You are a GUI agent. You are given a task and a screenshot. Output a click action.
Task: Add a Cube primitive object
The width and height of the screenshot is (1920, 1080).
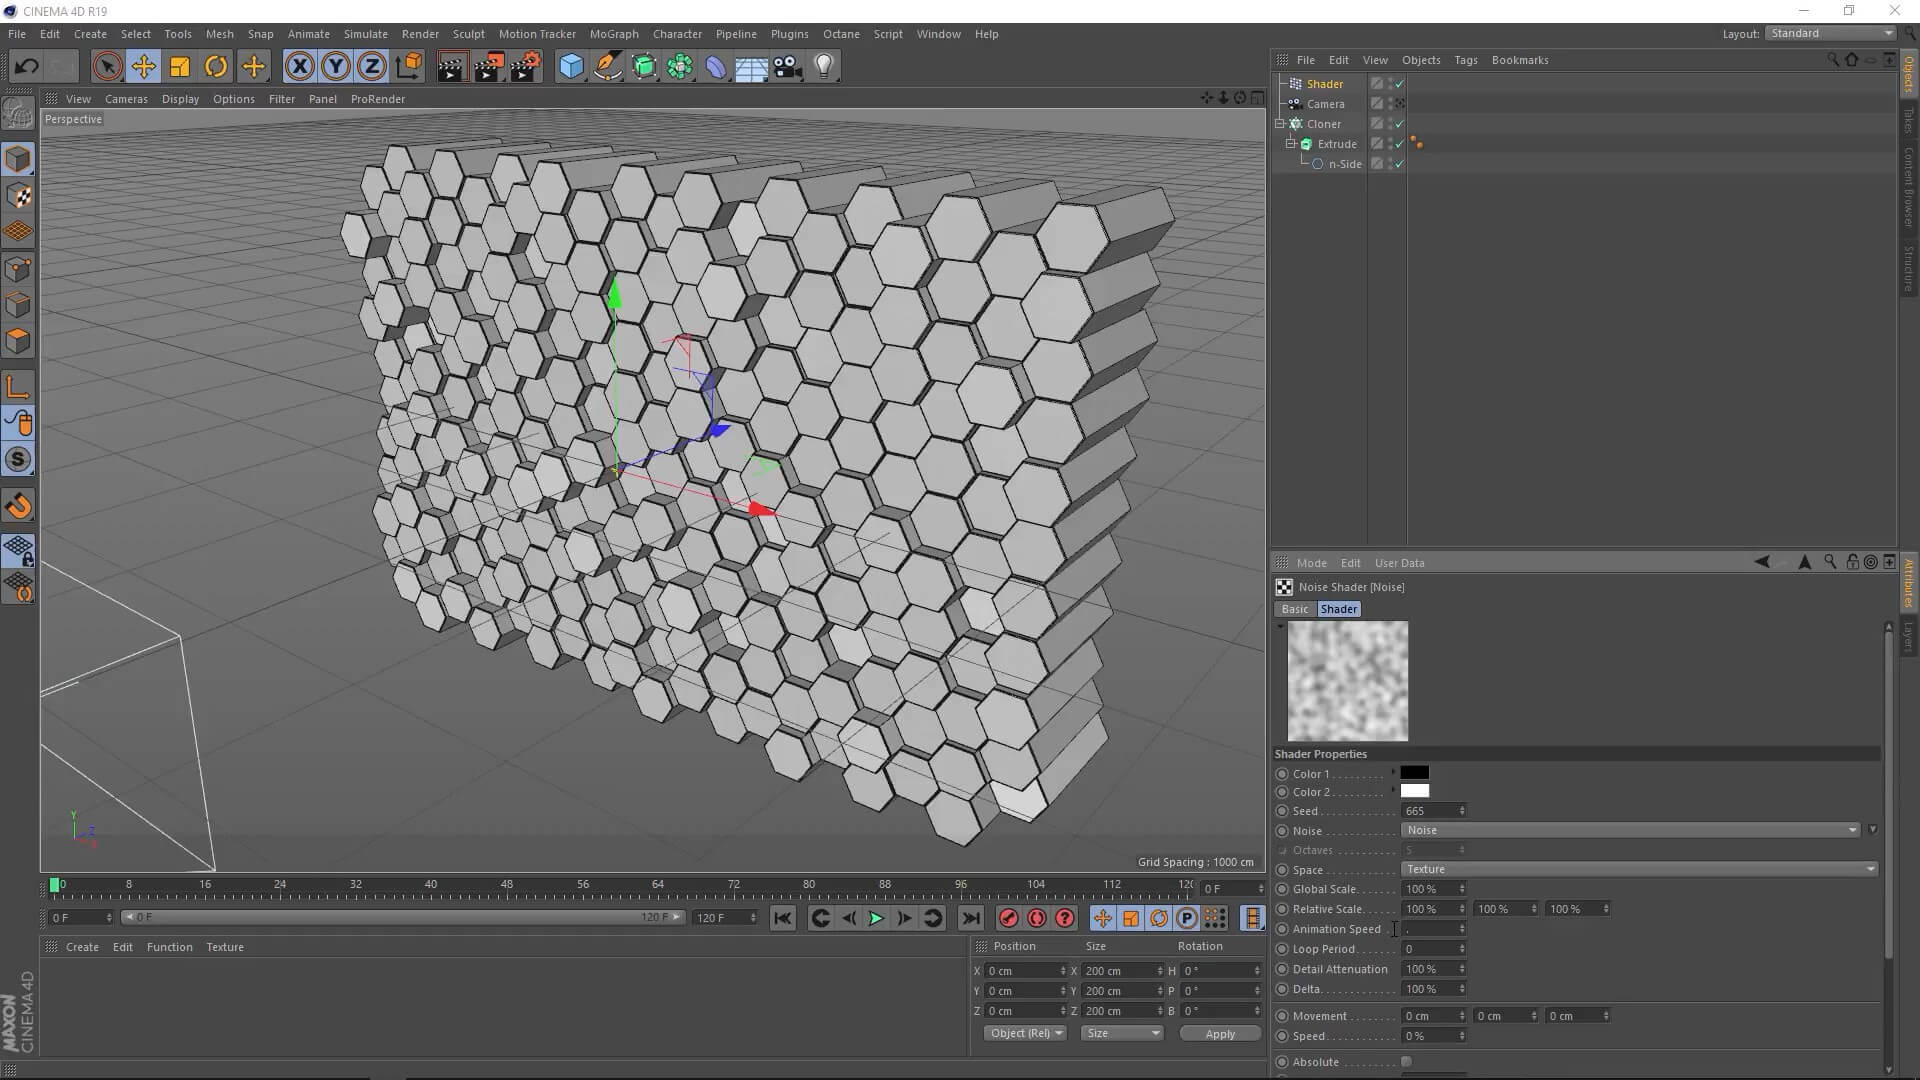pyautogui.click(x=571, y=67)
